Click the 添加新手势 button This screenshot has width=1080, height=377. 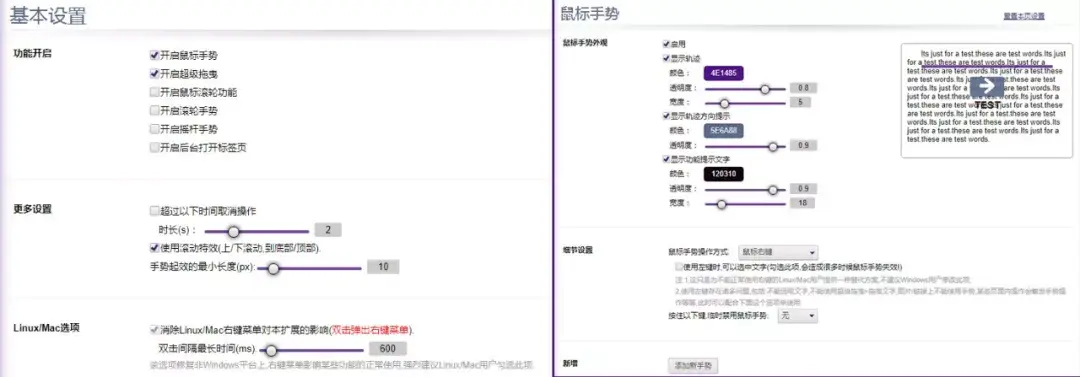coord(694,365)
